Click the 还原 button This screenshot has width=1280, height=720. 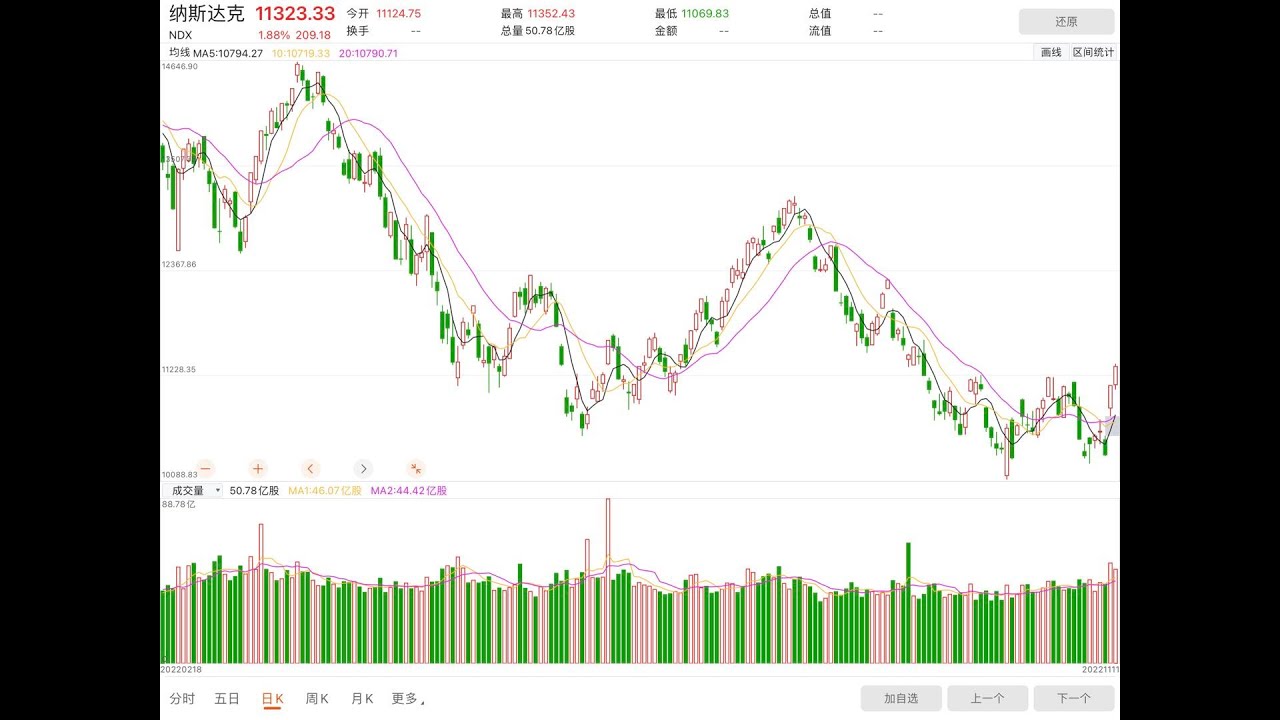tap(1066, 22)
